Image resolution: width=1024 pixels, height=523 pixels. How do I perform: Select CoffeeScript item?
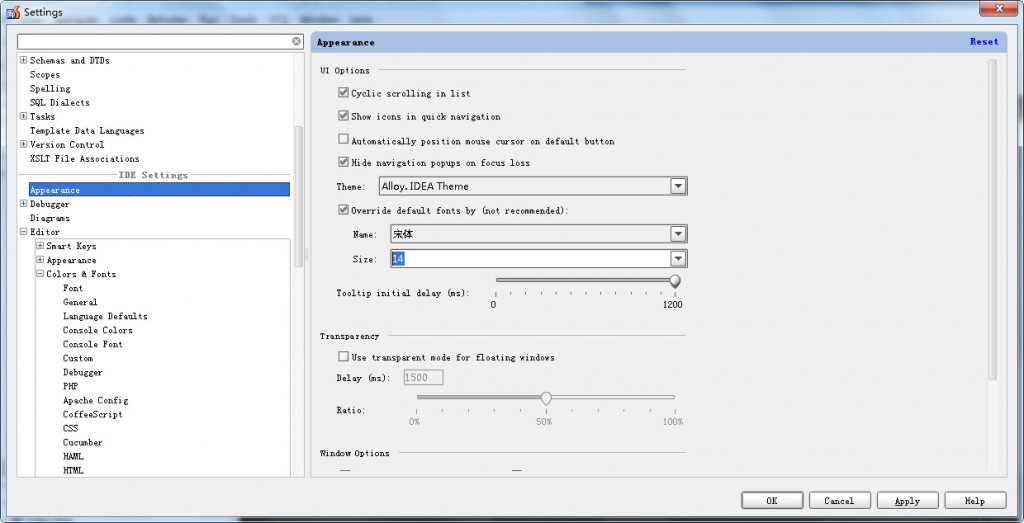point(93,415)
